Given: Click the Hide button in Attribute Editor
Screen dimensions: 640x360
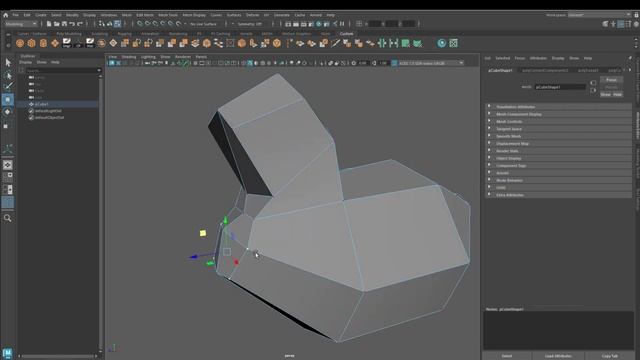Looking at the screenshot, I should 617,94.
